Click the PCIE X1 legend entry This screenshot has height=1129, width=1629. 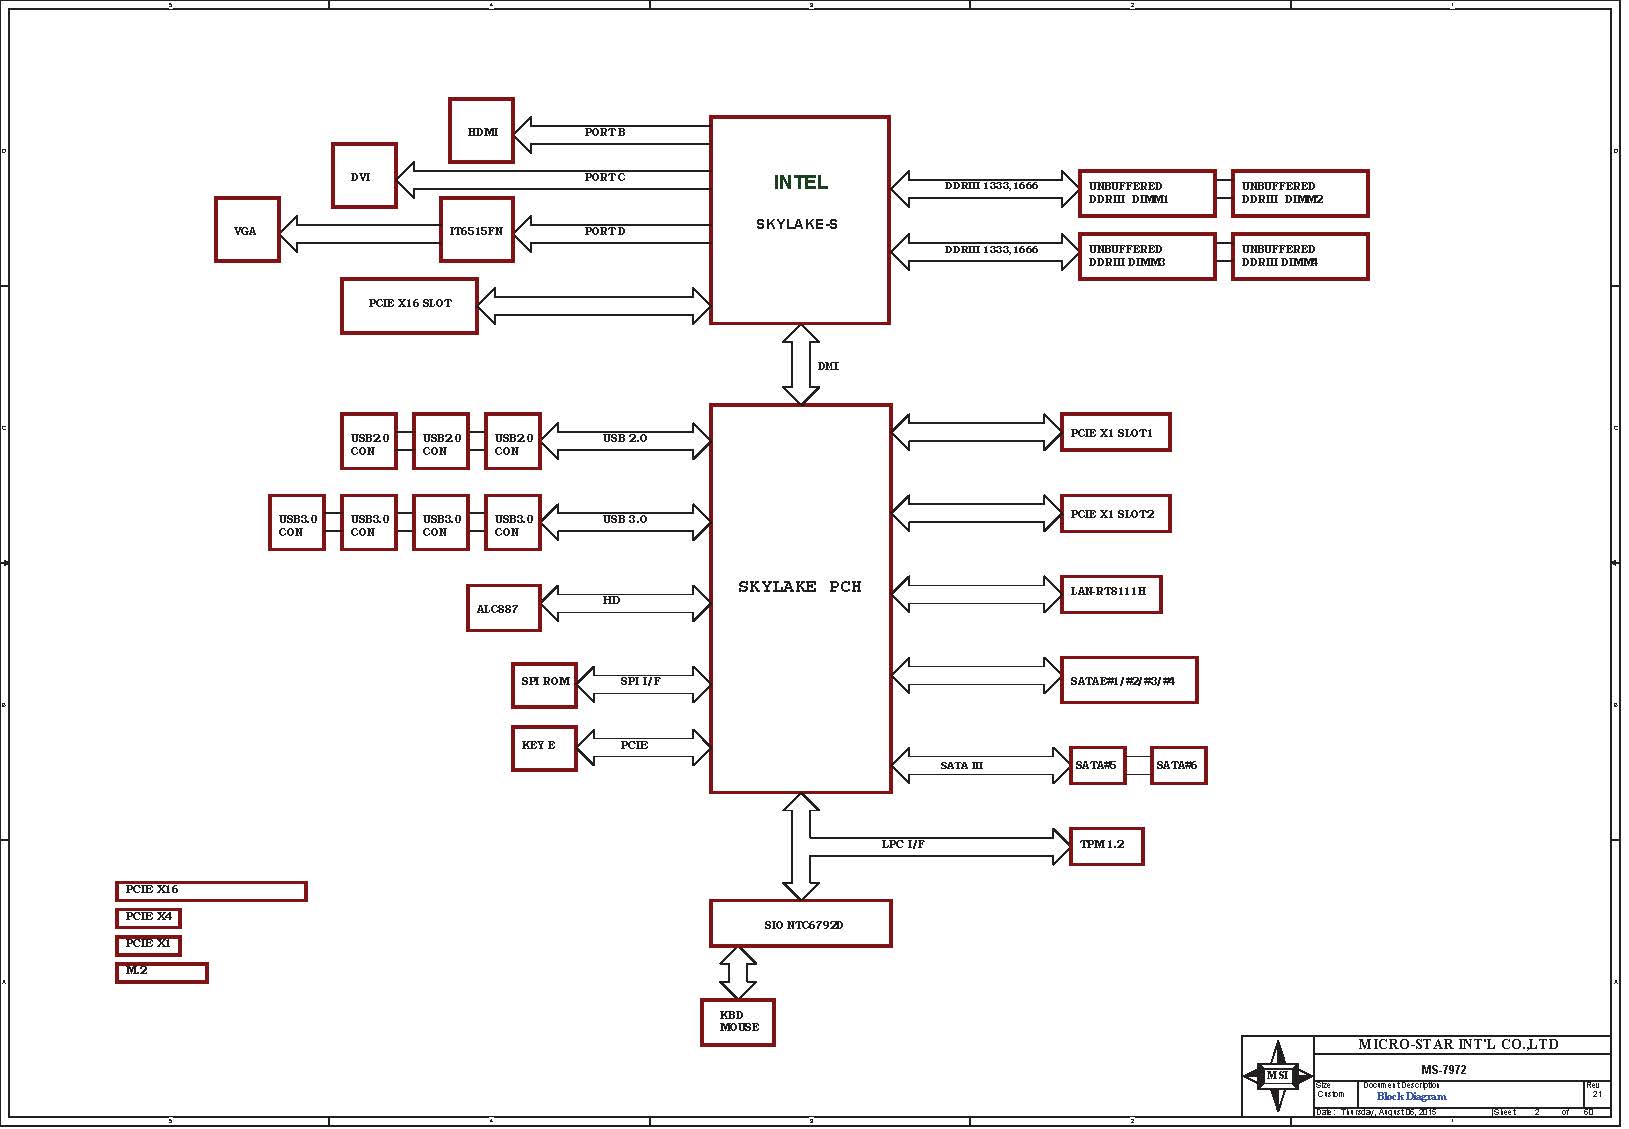(x=148, y=945)
